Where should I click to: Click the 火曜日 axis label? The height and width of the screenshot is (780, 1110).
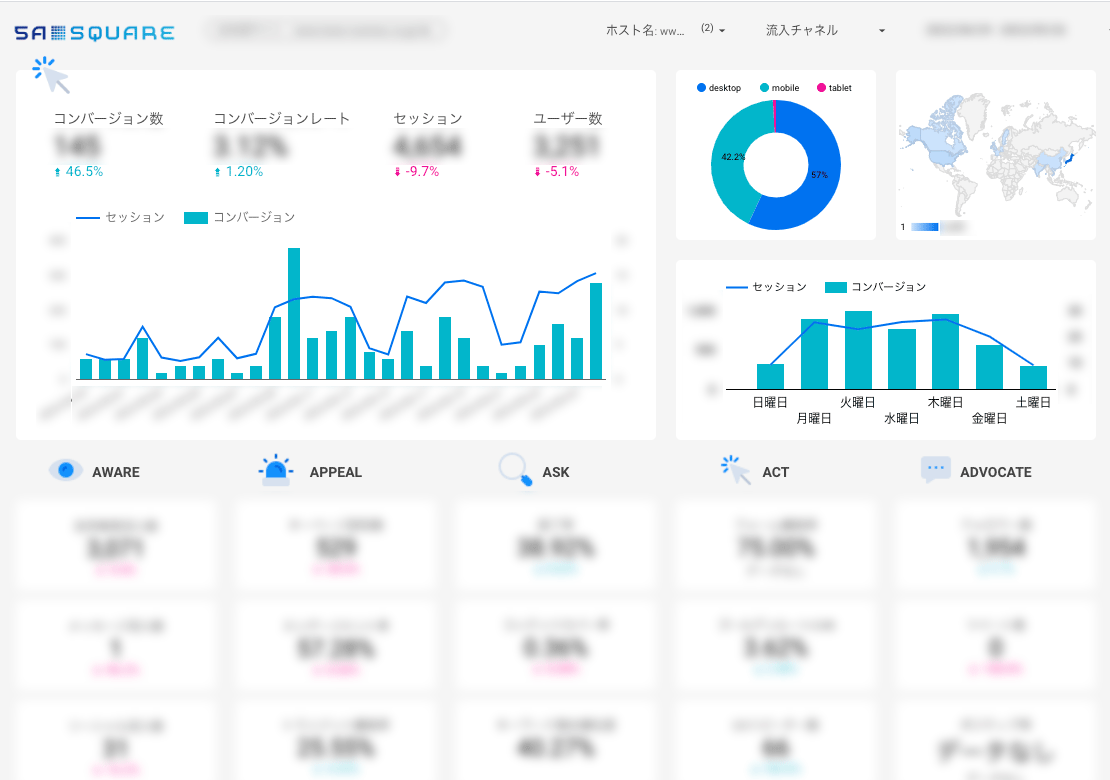point(857,402)
